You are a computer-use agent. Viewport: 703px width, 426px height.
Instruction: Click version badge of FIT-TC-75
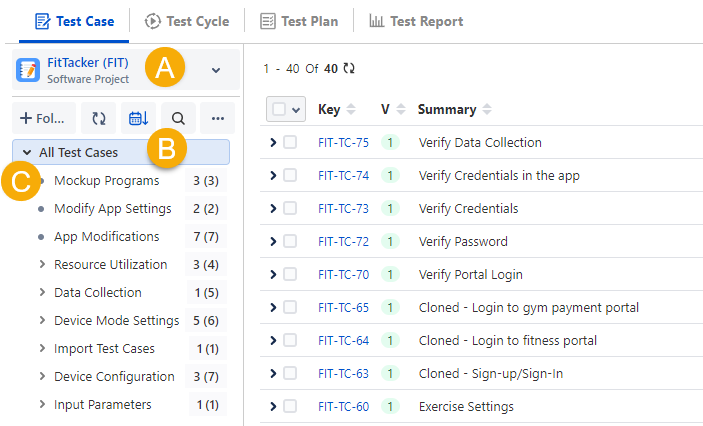(x=390, y=143)
